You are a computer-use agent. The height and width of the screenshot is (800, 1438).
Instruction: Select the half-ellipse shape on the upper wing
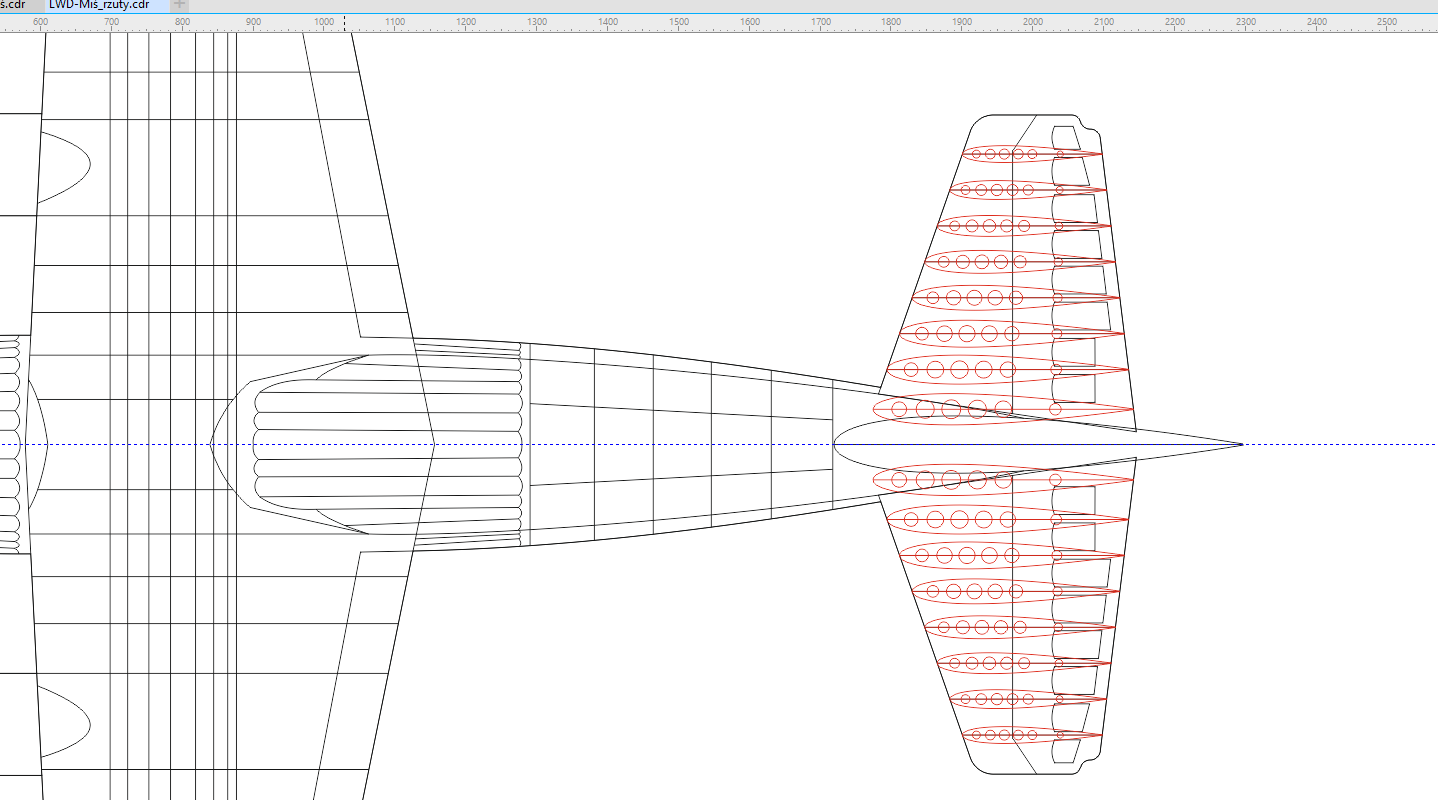coord(64,163)
